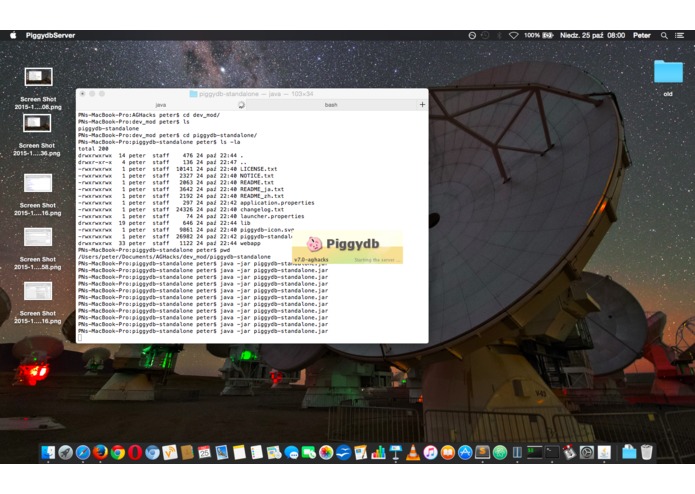This screenshot has width=695, height=494.
Task: Click the date and time in menu bar
Action: 592,35
